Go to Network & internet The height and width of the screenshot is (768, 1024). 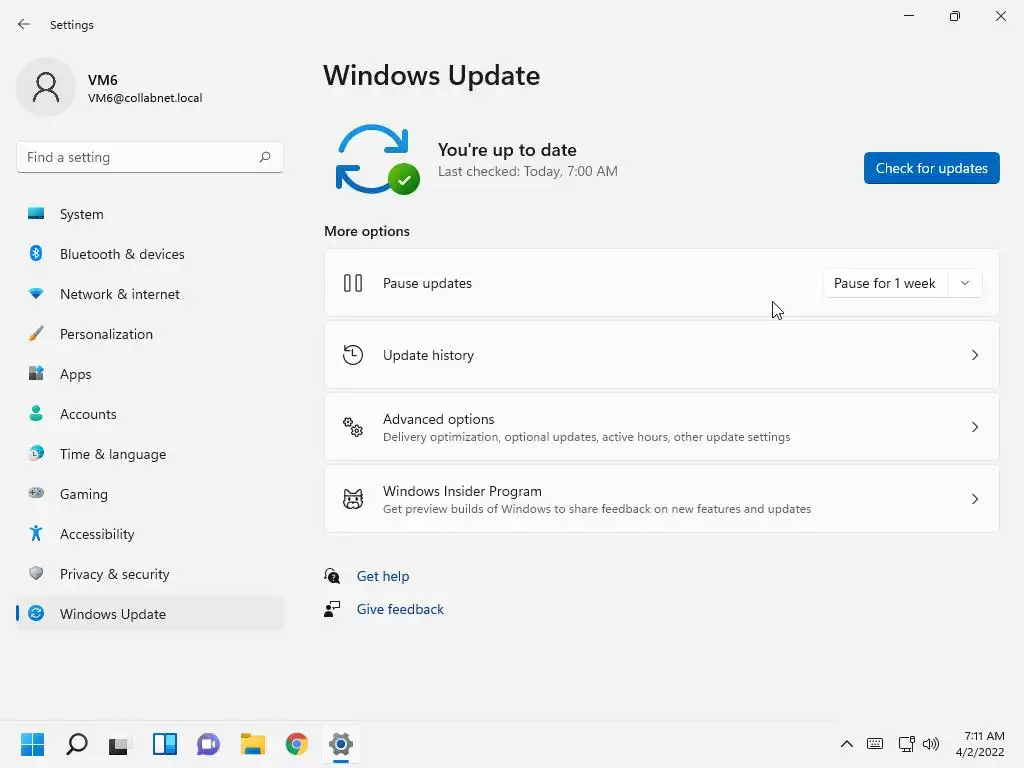coord(150,294)
